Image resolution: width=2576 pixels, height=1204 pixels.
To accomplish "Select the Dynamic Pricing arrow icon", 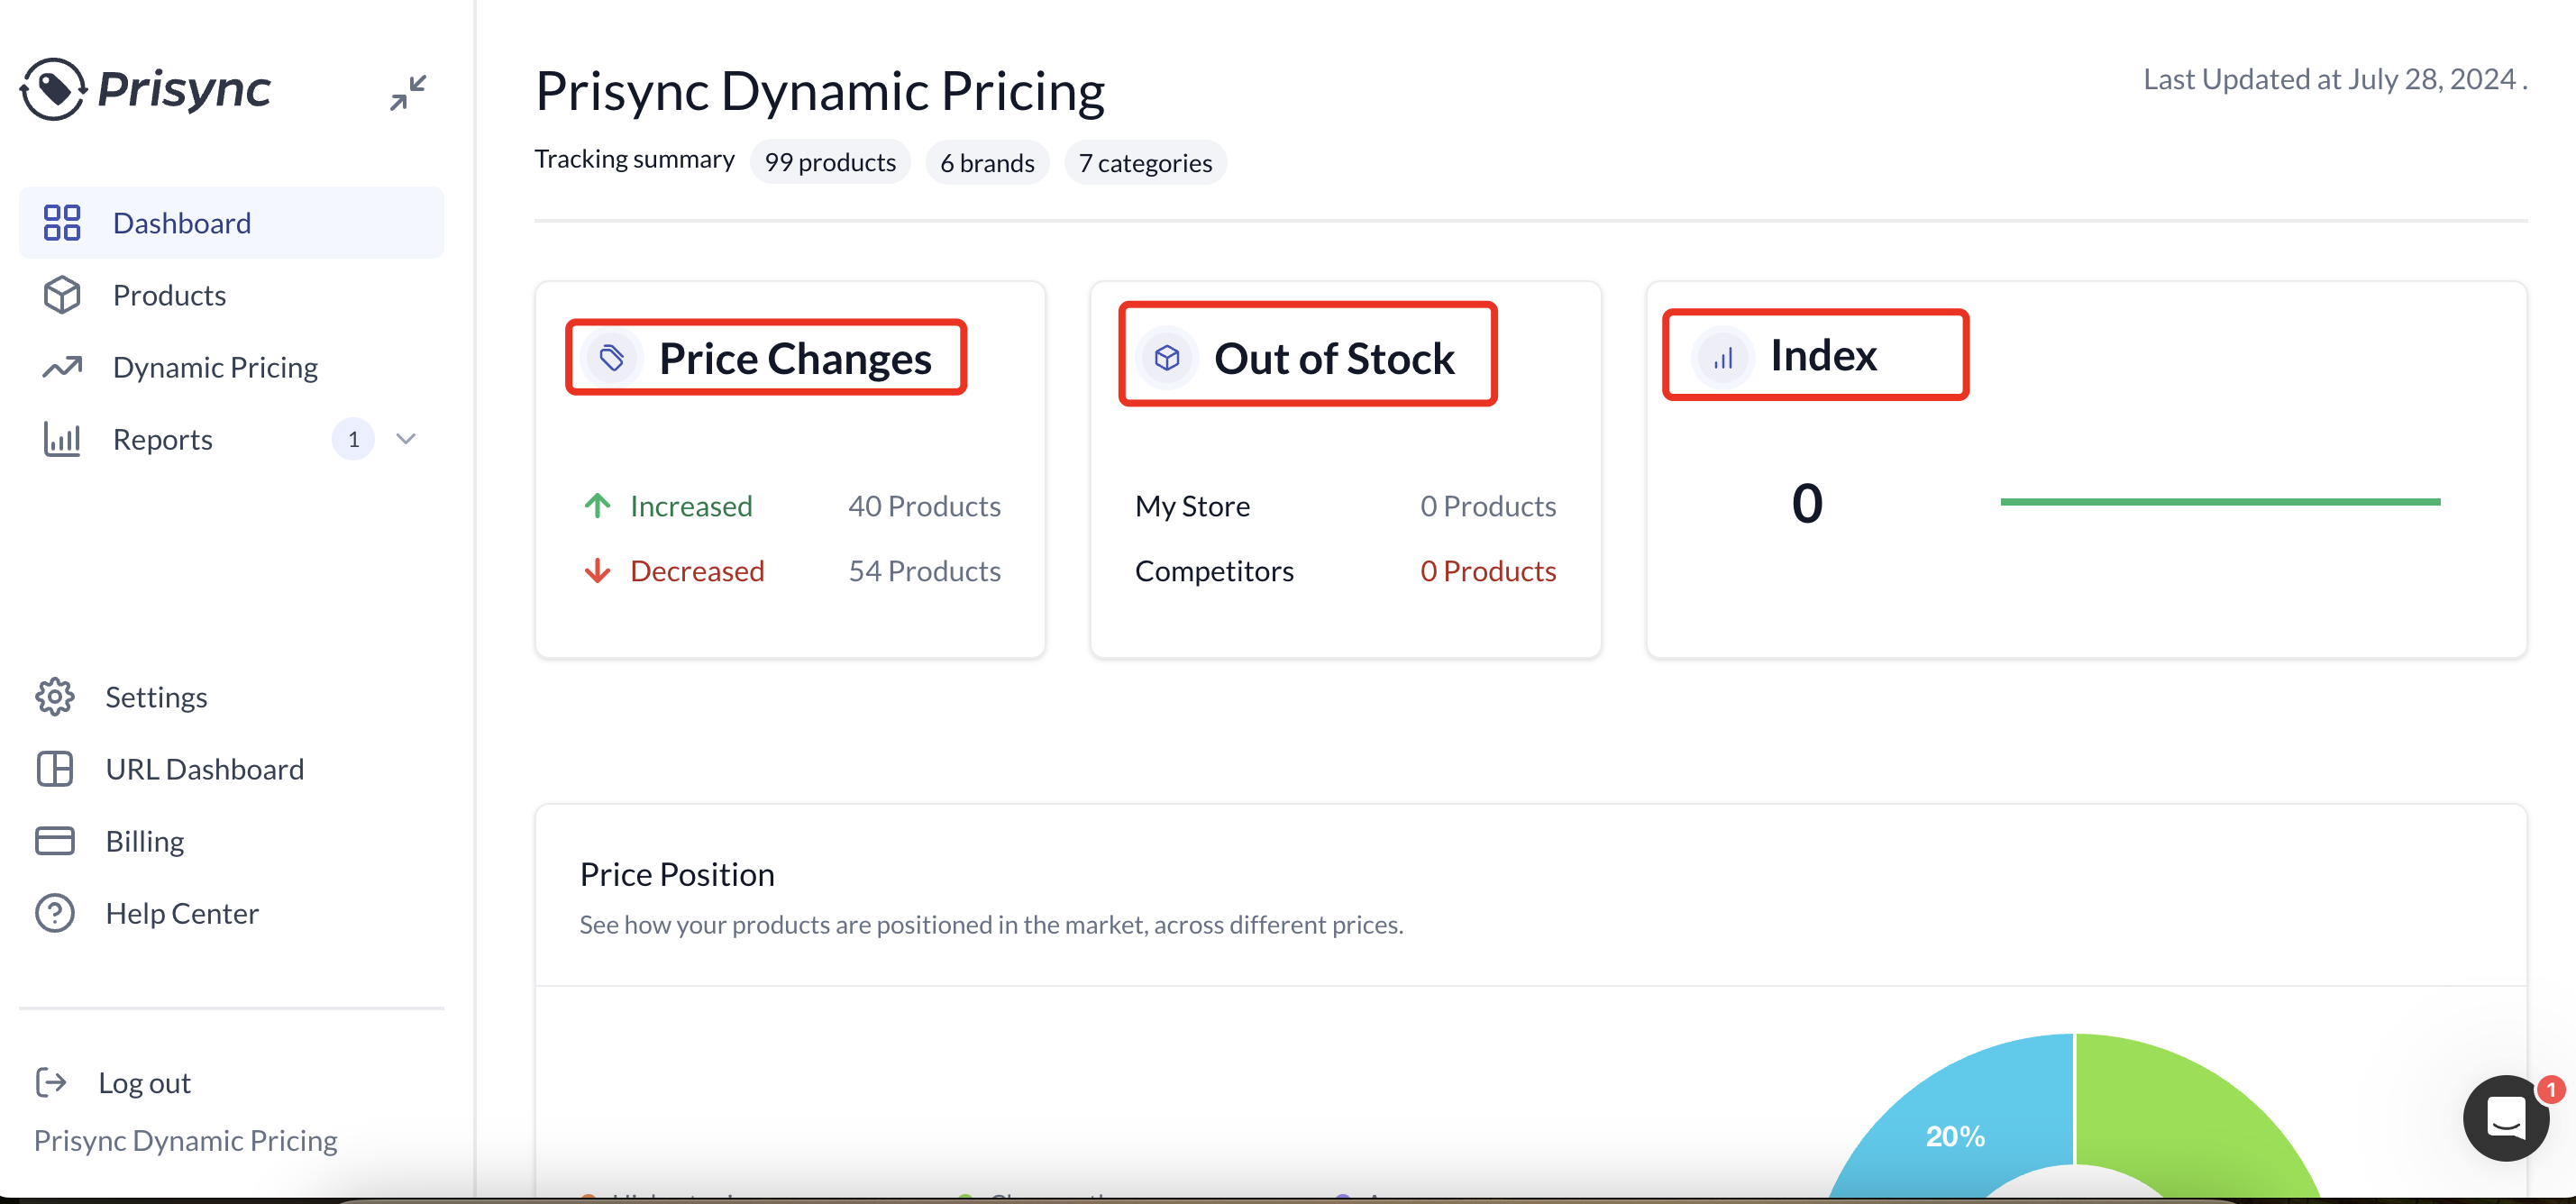I will coord(61,367).
